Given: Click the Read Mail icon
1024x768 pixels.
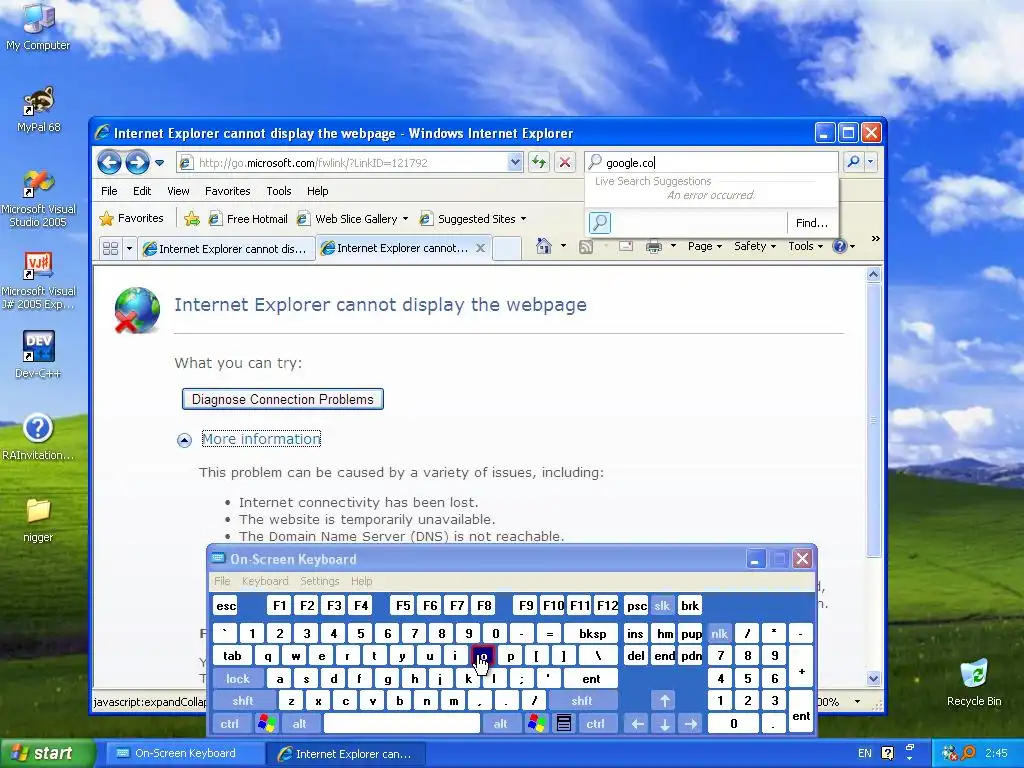Looking at the screenshot, I should [626, 246].
